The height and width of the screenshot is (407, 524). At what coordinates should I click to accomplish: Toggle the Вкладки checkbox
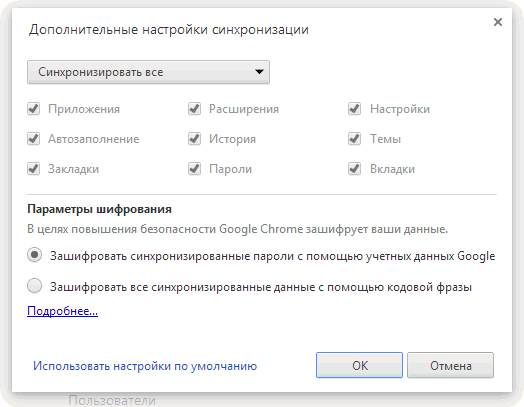[354, 168]
